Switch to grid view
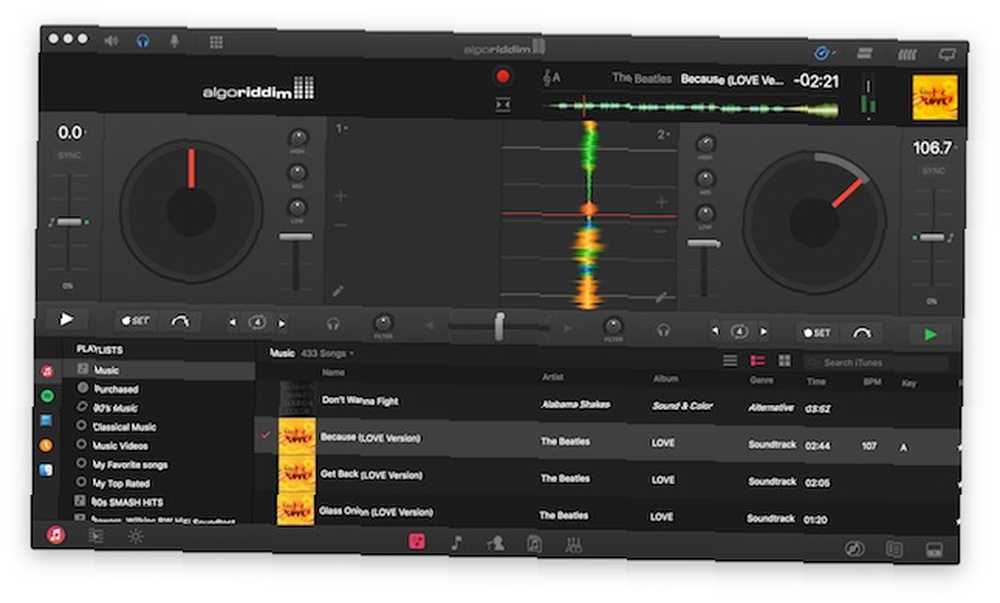 click(x=784, y=361)
